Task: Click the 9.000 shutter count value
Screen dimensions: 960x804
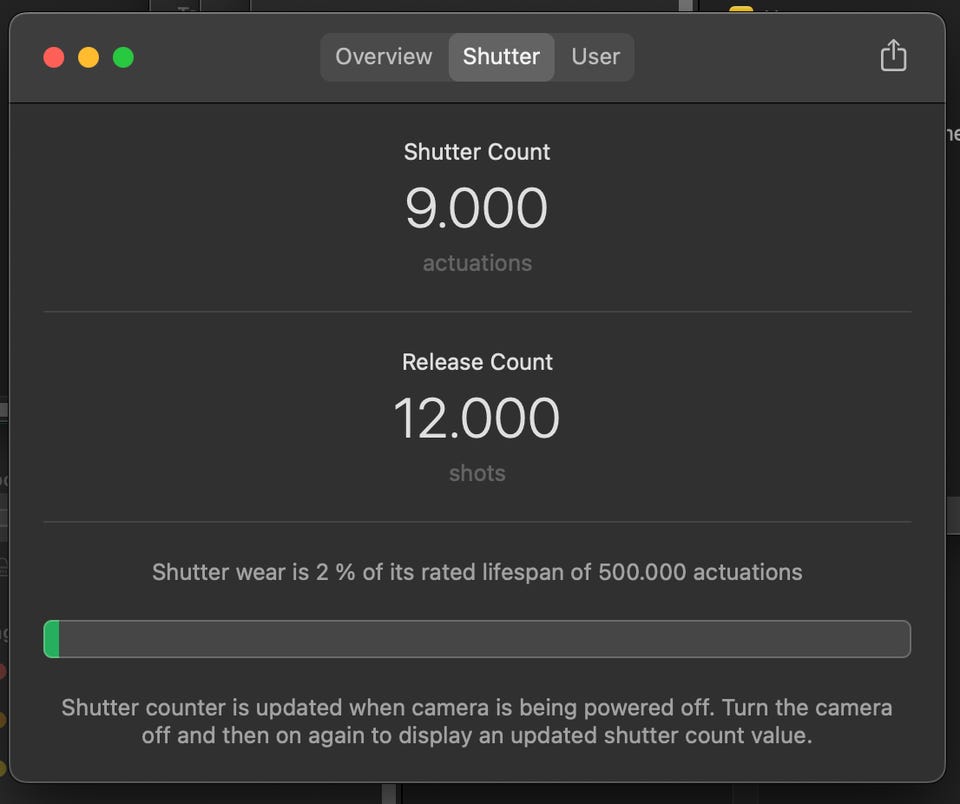Action: tap(477, 208)
